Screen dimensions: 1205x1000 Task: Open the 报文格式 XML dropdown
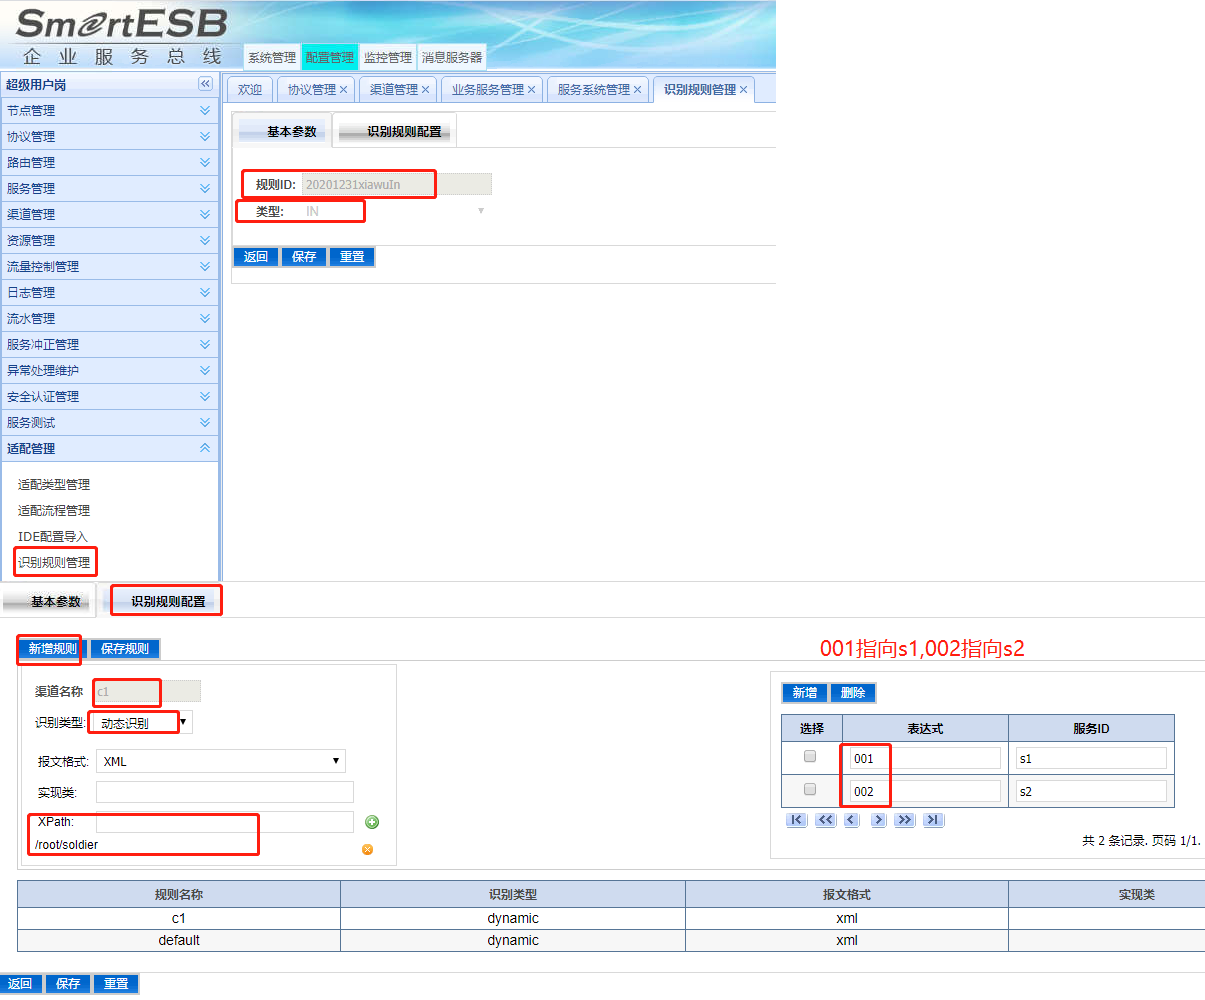pyautogui.click(x=220, y=761)
